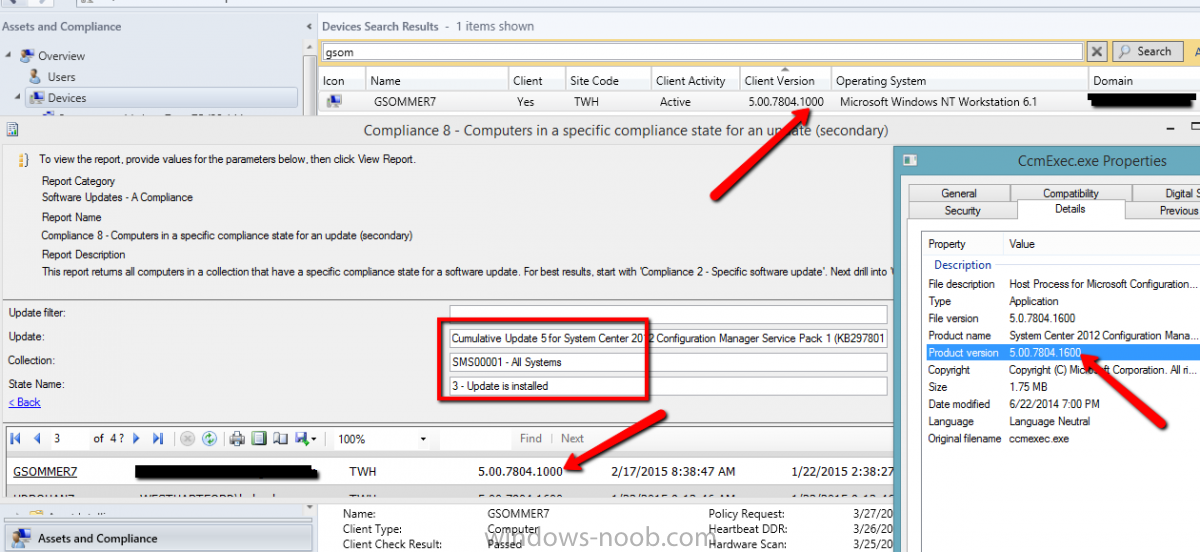Open page setup icon
The height and width of the screenshot is (552, 1200).
click(x=279, y=439)
